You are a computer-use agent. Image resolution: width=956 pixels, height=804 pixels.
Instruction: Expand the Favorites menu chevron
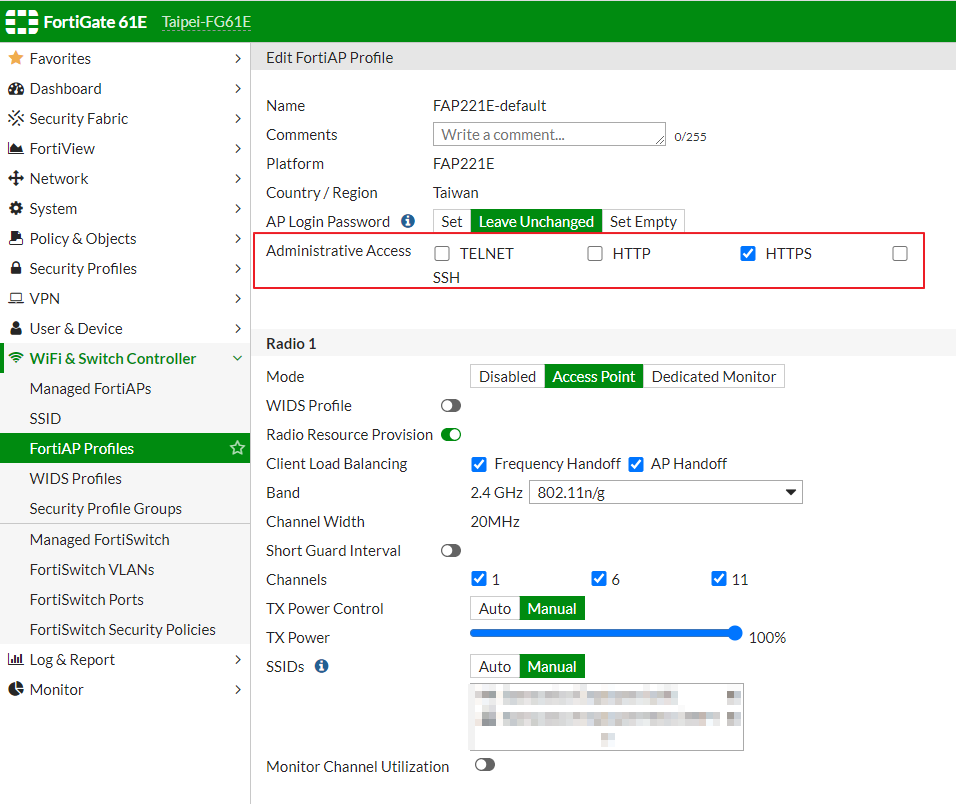238,59
